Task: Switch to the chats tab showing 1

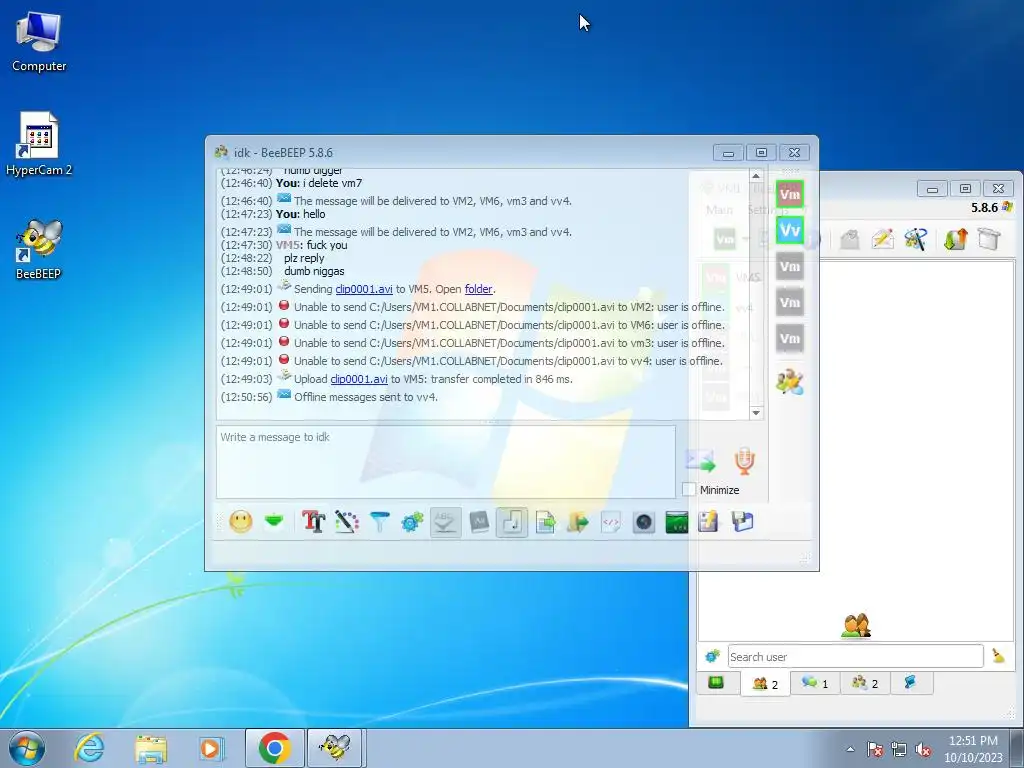Action: click(x=815, y=683)
